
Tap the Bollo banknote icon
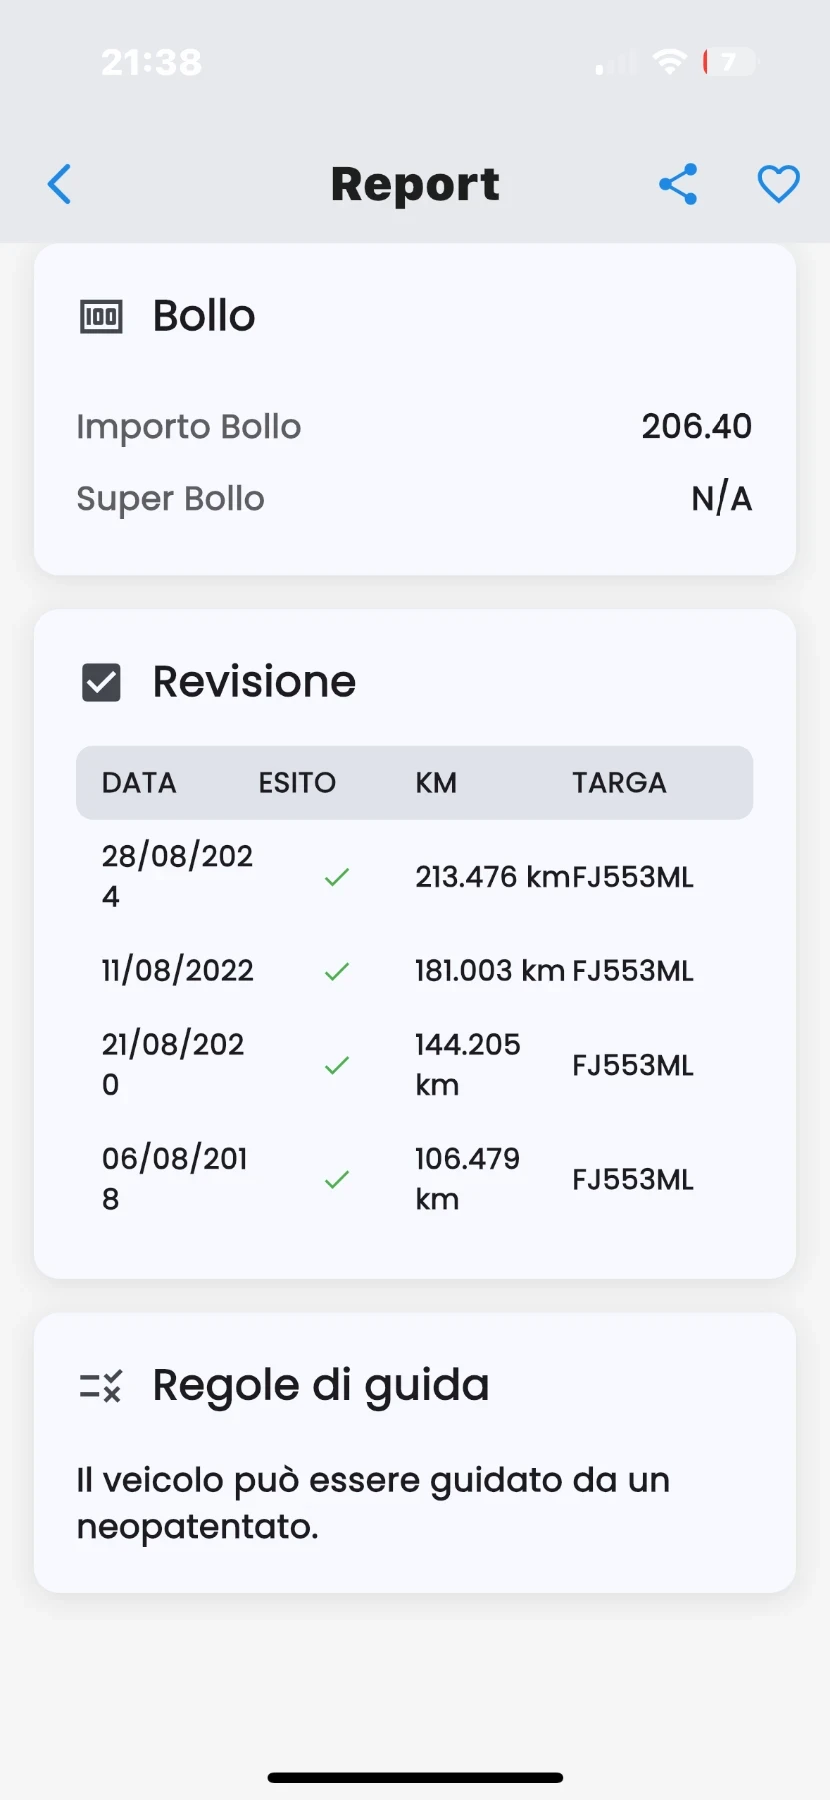click(x=101, y=317)
